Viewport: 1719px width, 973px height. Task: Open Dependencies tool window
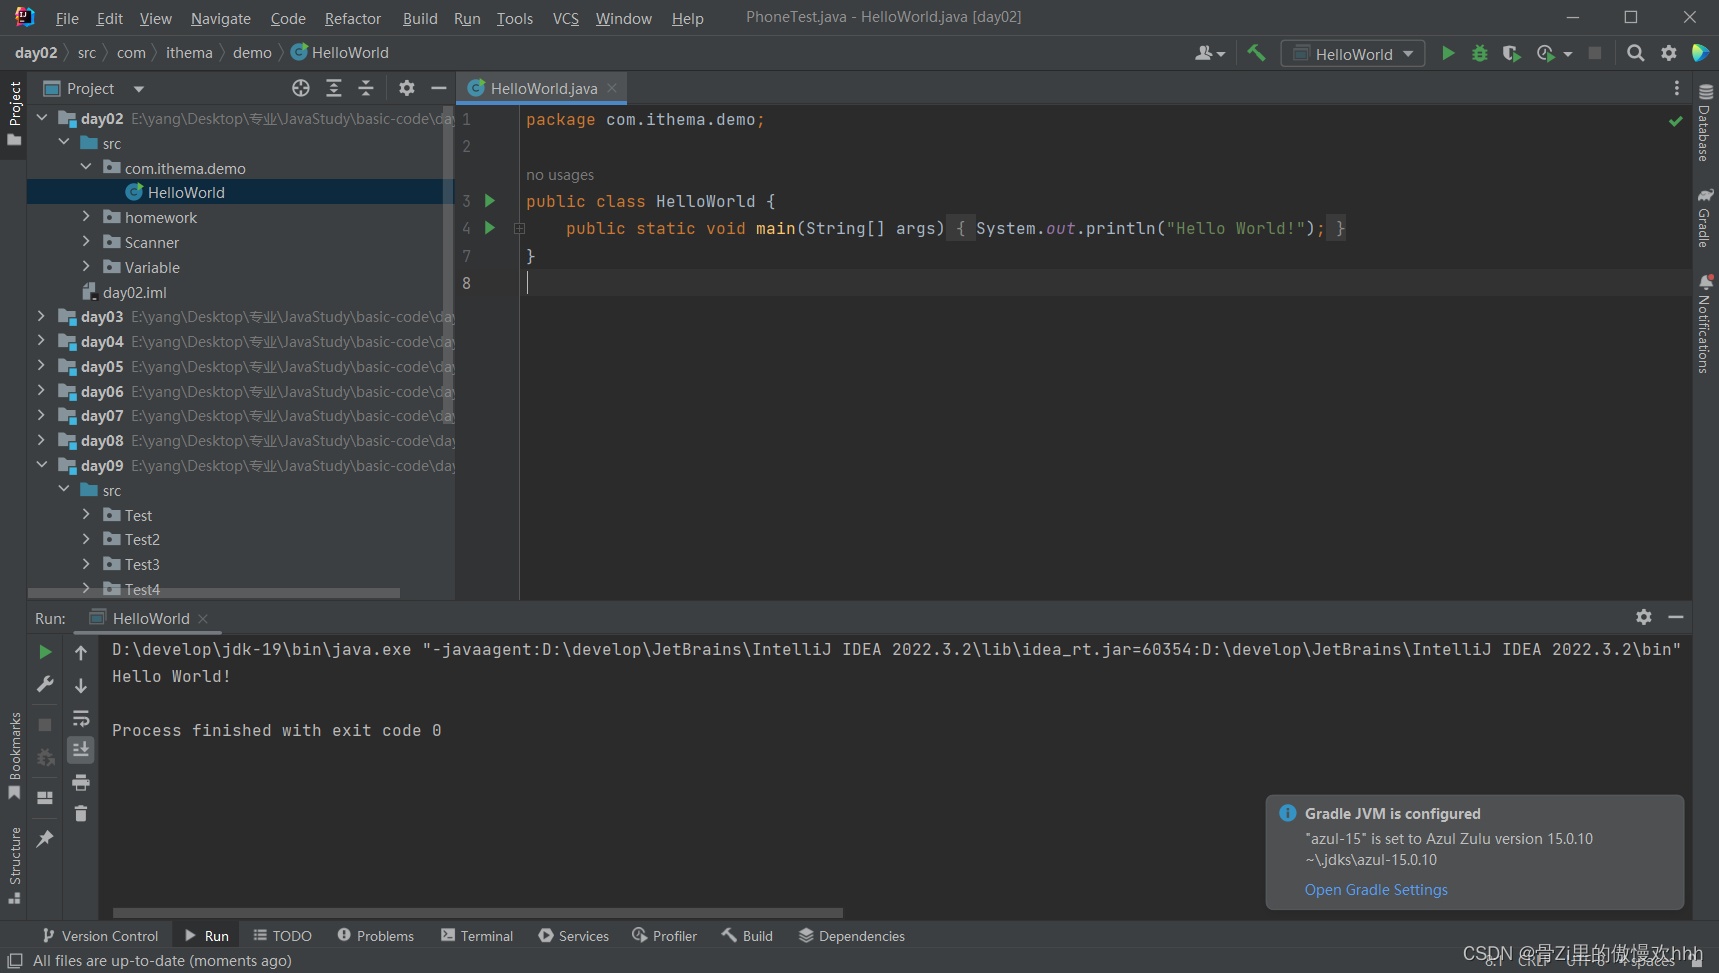[x=851, y=936]
